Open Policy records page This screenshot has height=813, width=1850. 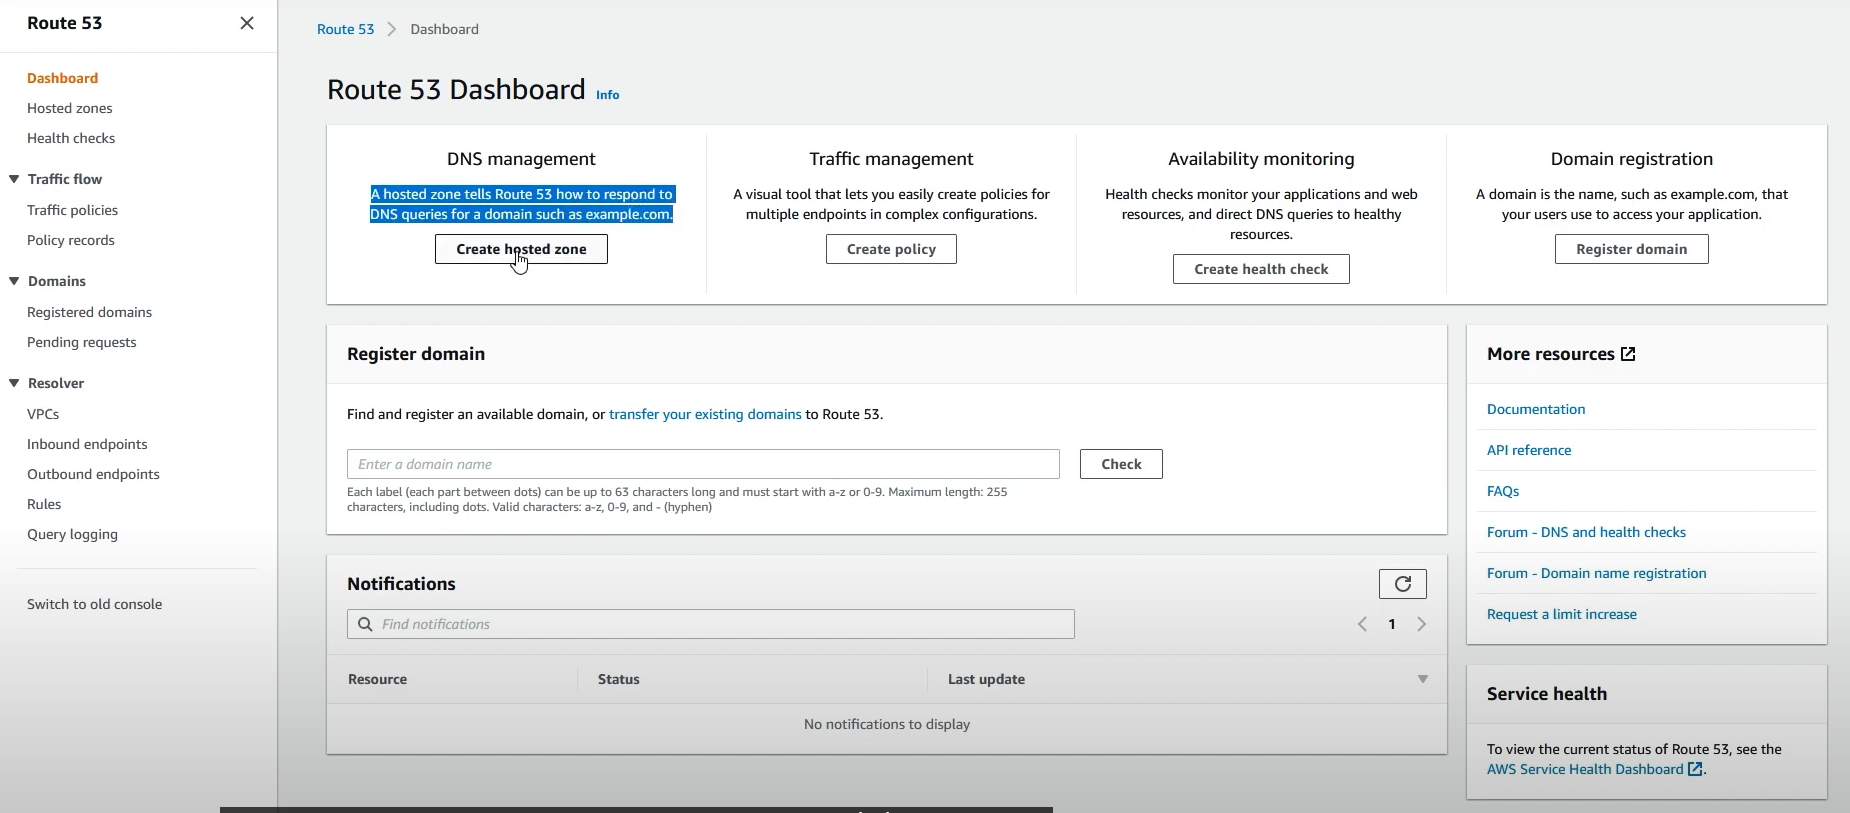pos(71,240)
